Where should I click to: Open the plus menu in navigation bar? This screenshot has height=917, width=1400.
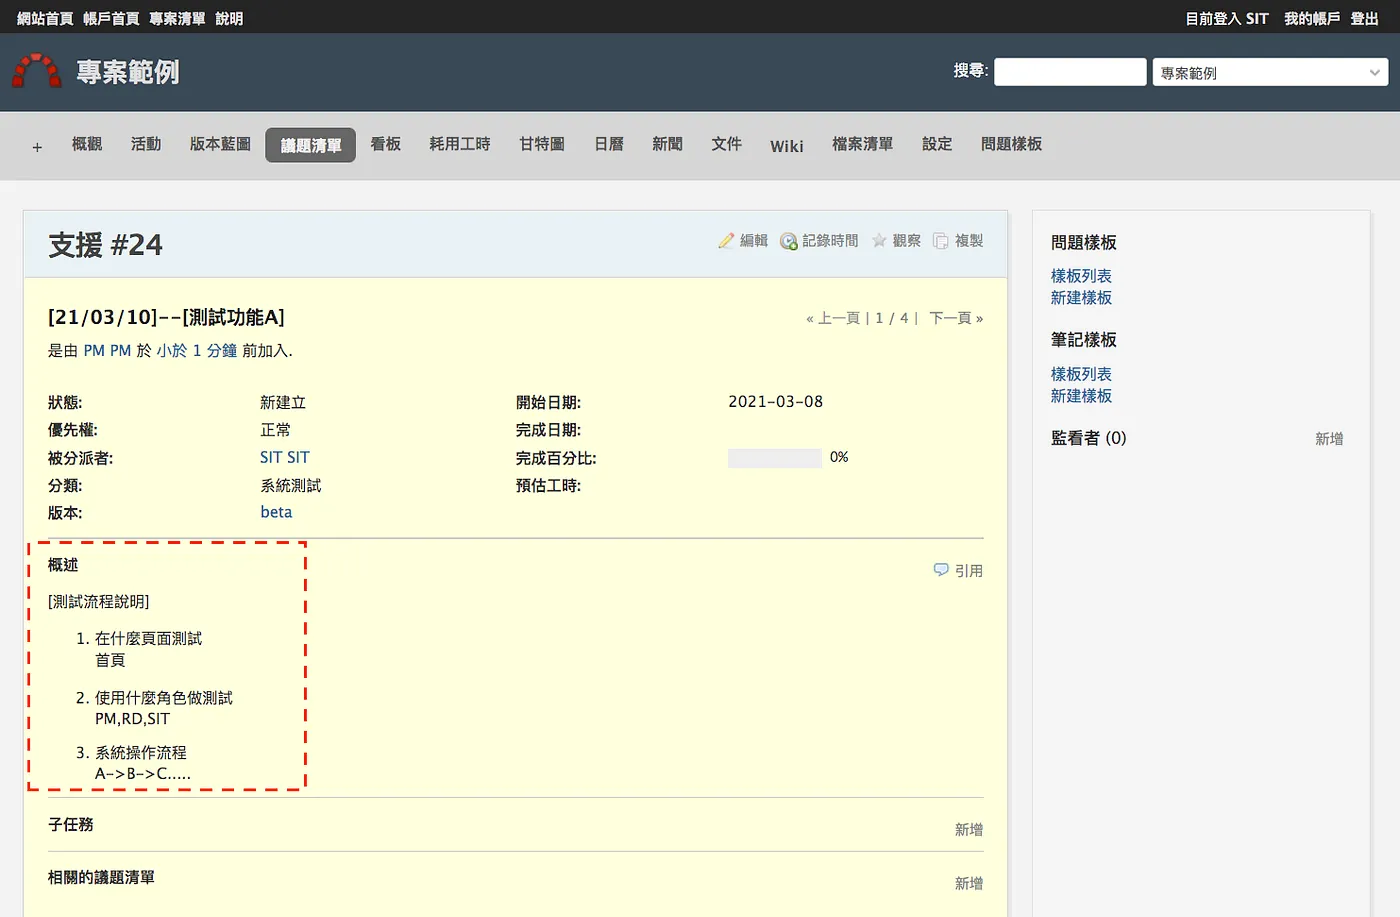pyautogui.click(x=37, y=146)
